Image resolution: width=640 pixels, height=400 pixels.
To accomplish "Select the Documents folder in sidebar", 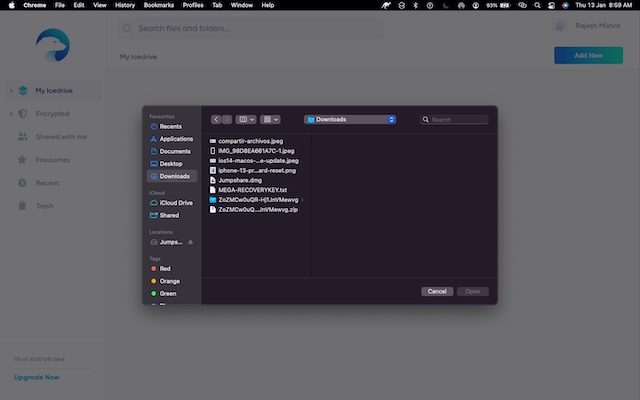I will pyautogui.click(x=175, y=151).
